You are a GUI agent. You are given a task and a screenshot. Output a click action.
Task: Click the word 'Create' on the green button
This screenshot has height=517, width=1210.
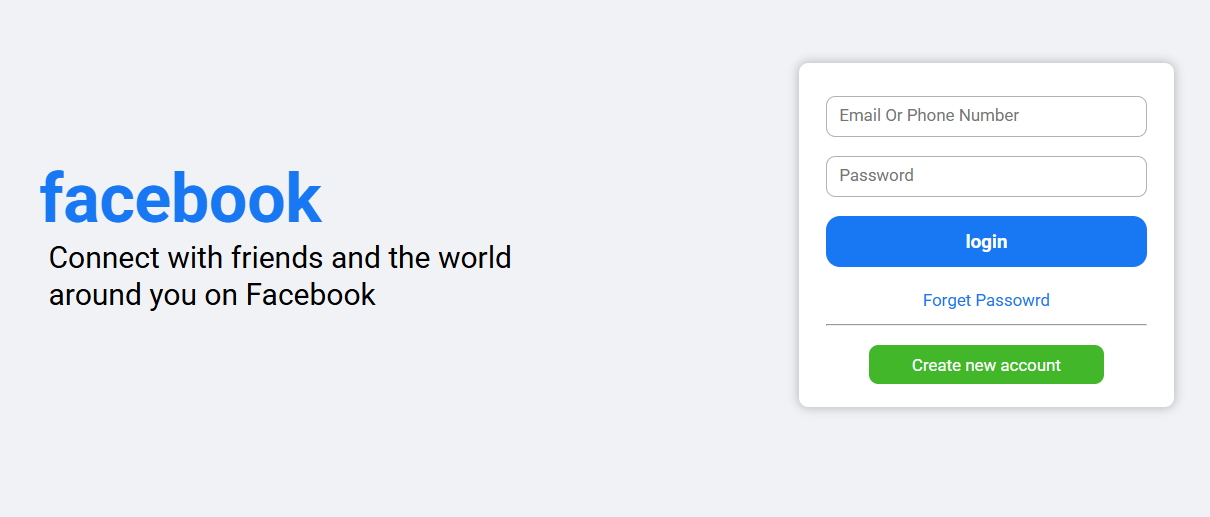(936, 365)
